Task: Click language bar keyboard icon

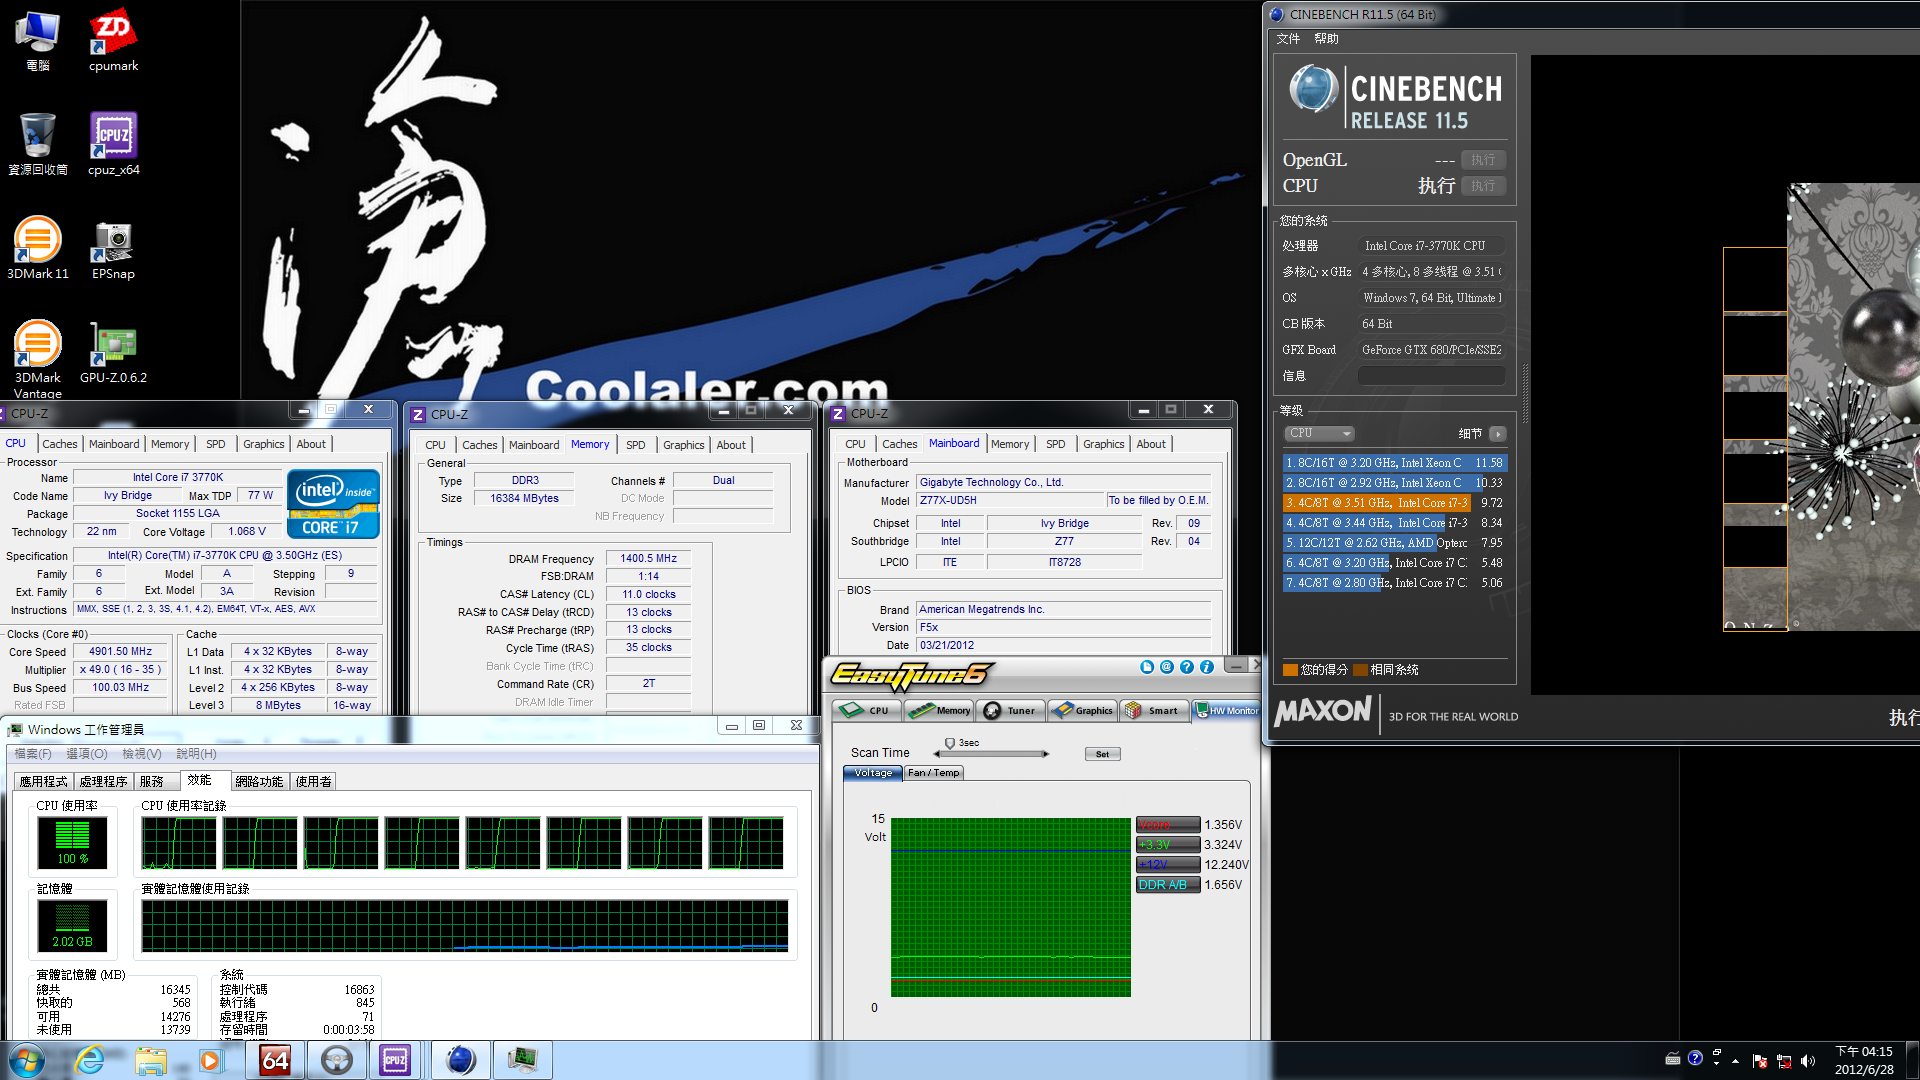Action: [1673, 1058]
